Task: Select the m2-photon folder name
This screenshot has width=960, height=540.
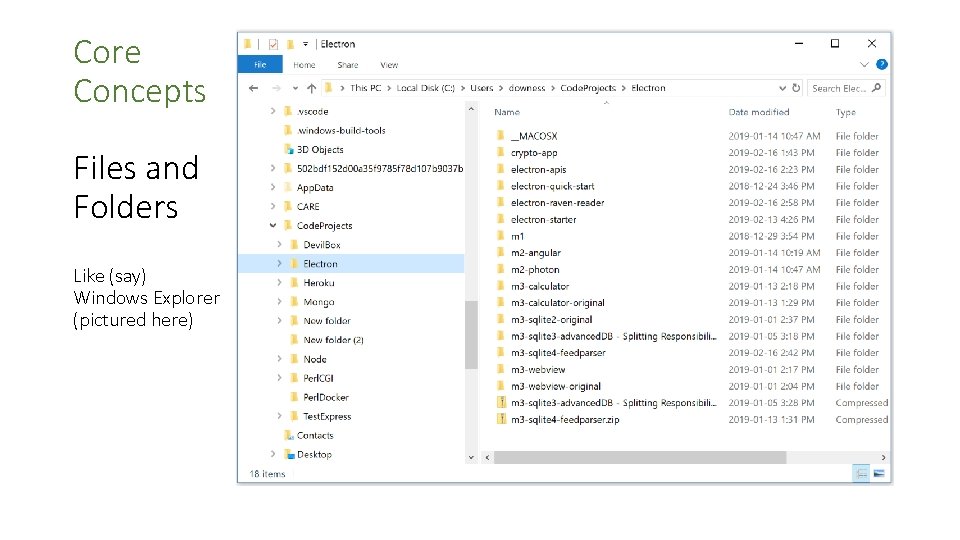Action: point(535,269)
